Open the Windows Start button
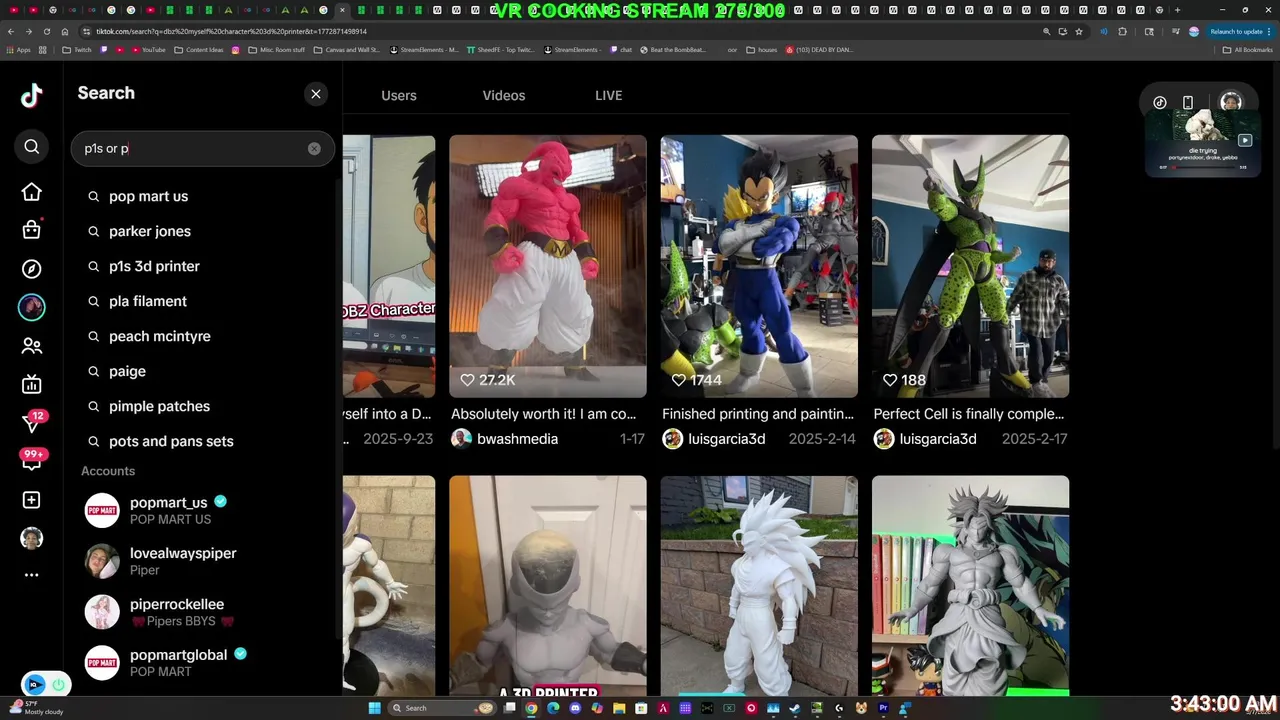The width and height of the screenshot is (1280, 720). (375, 708)
